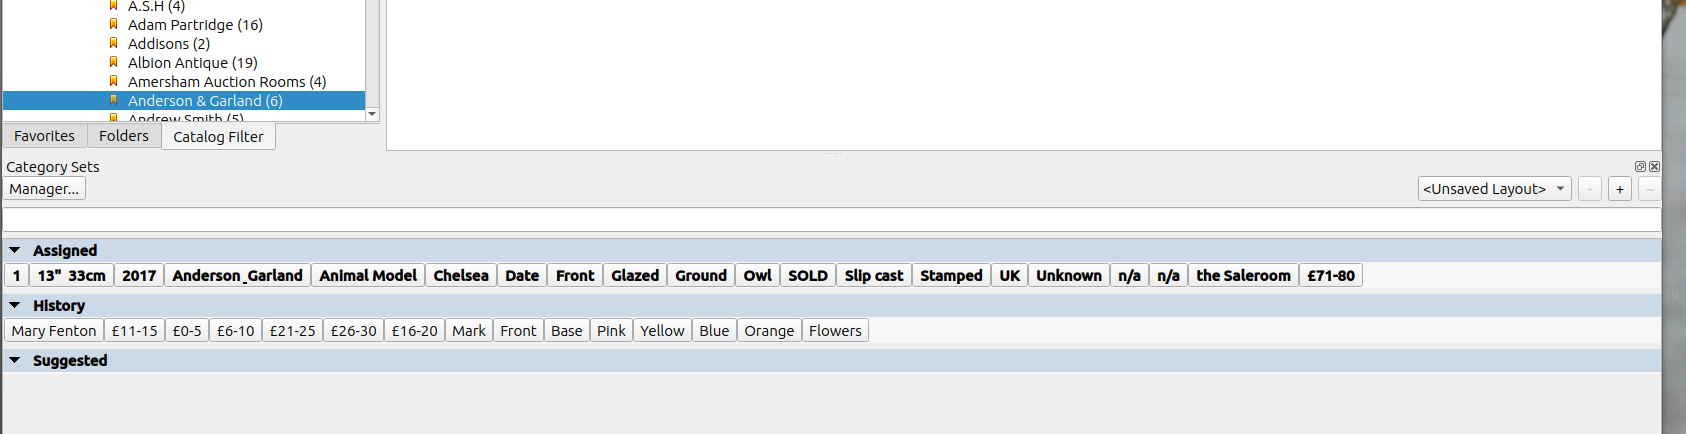Image resolution: width=1686 pixels, height=434 pixels.
Task: Click the bookmark icon beside Albion Antique
Action: [113, 62]
